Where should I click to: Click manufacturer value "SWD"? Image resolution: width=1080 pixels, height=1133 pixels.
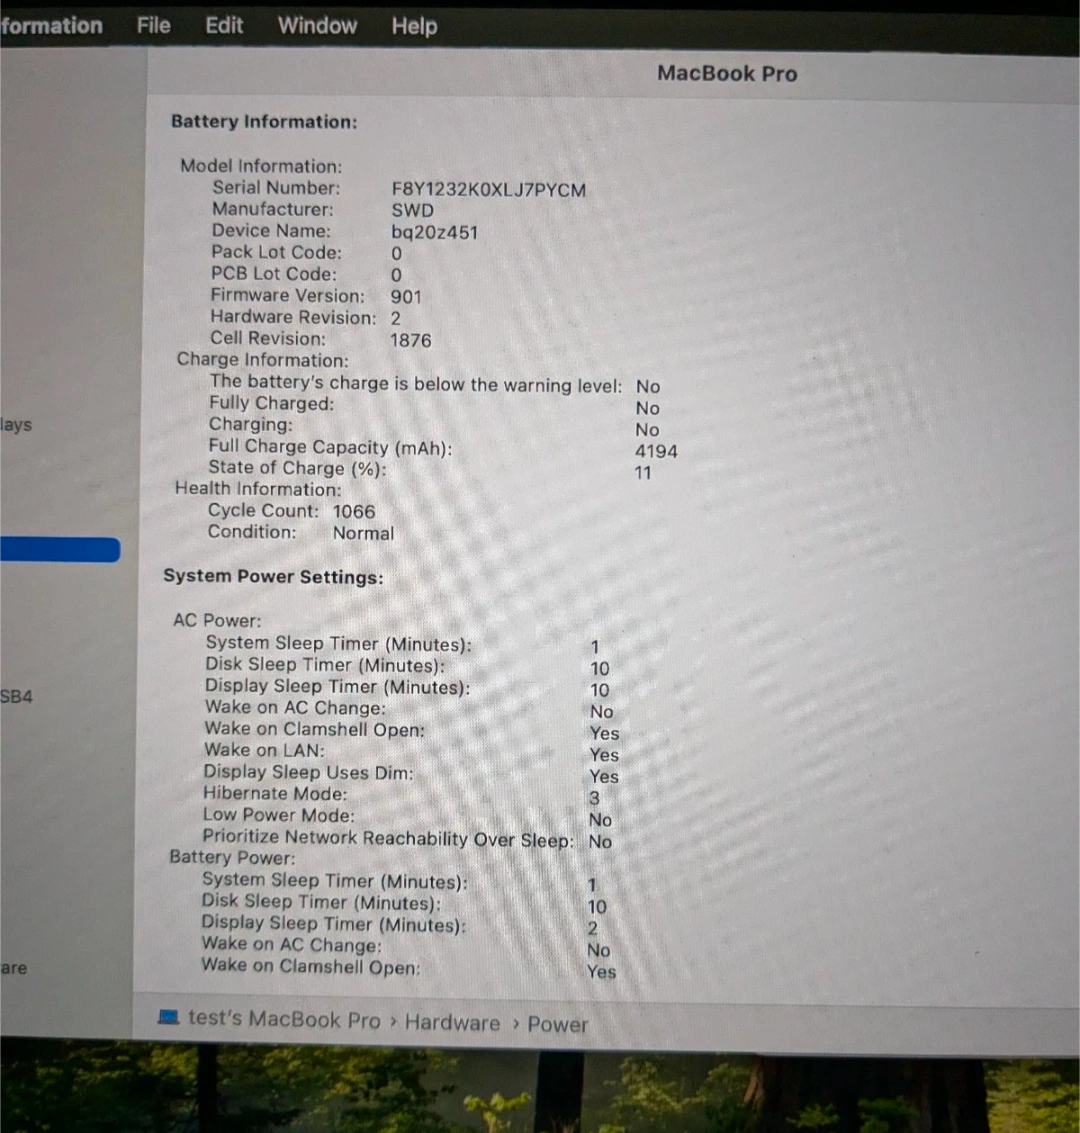coord(412,210)
